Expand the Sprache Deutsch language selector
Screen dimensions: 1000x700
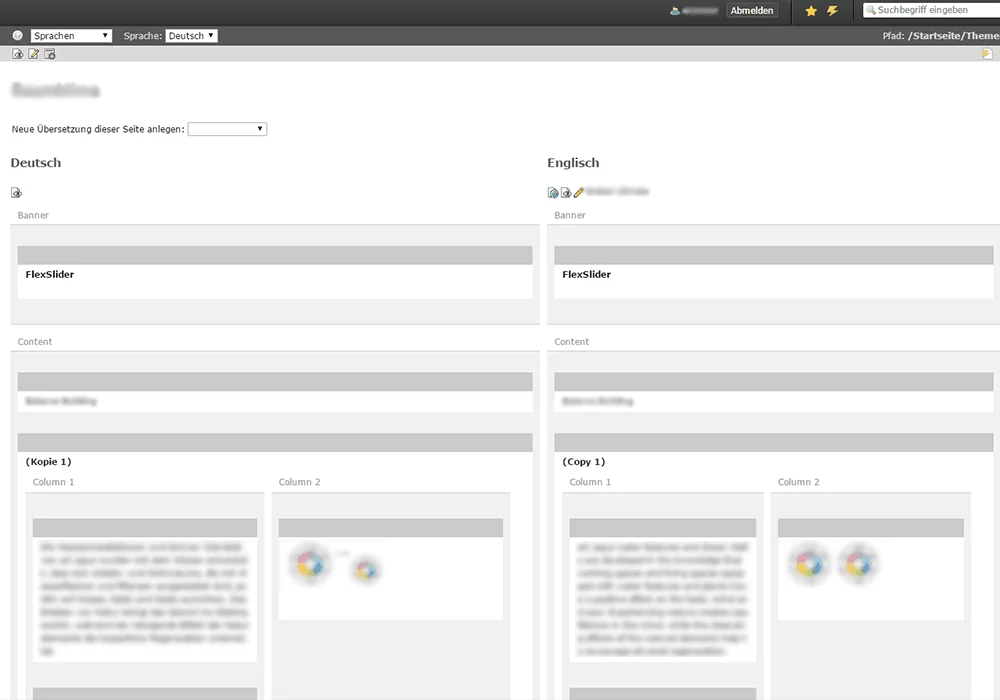coord(190,35)
